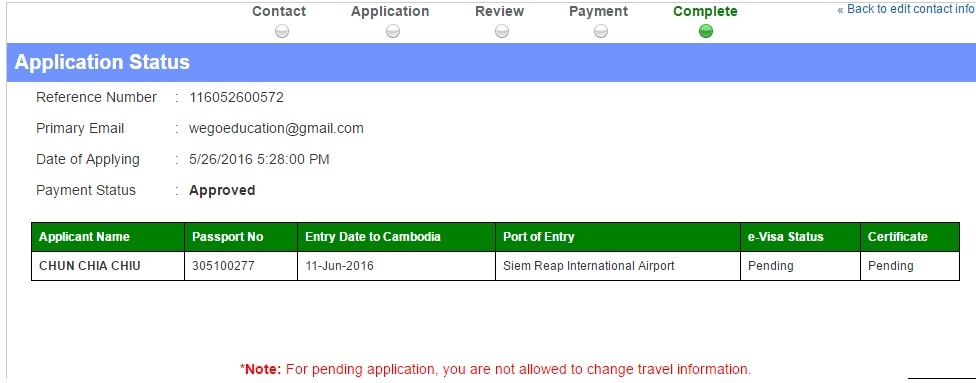The image size is (976, 383).
Task: Select the Review step label
Action: click(x=499, y=11)
